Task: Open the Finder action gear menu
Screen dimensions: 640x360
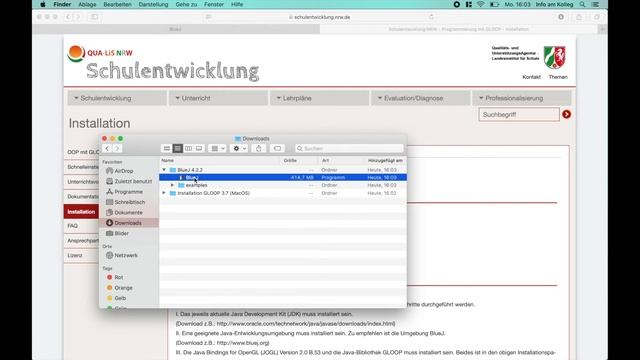Action: (x=239, y=149)
